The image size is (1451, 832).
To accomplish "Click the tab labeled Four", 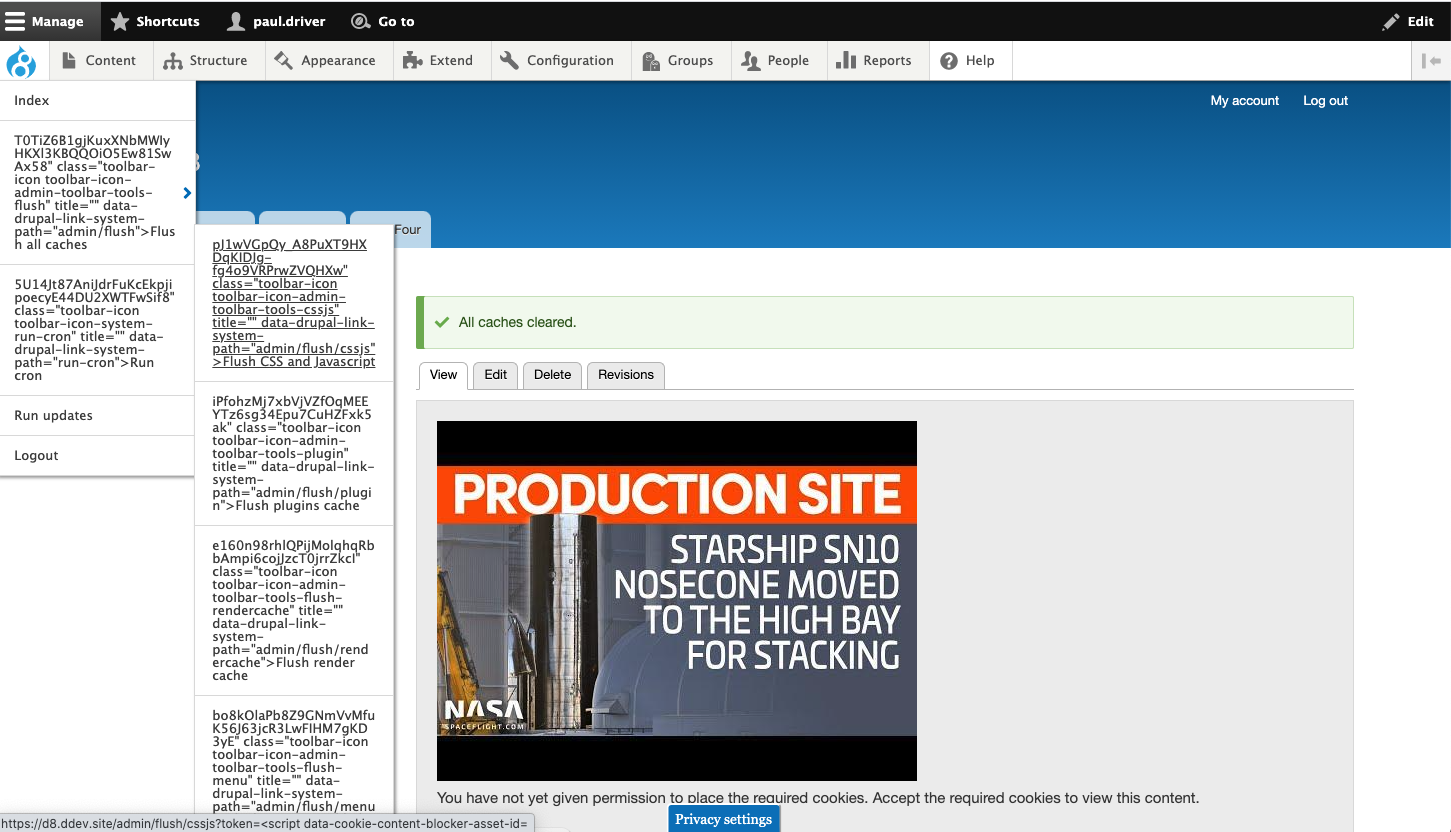I will [x=406, y=229].
